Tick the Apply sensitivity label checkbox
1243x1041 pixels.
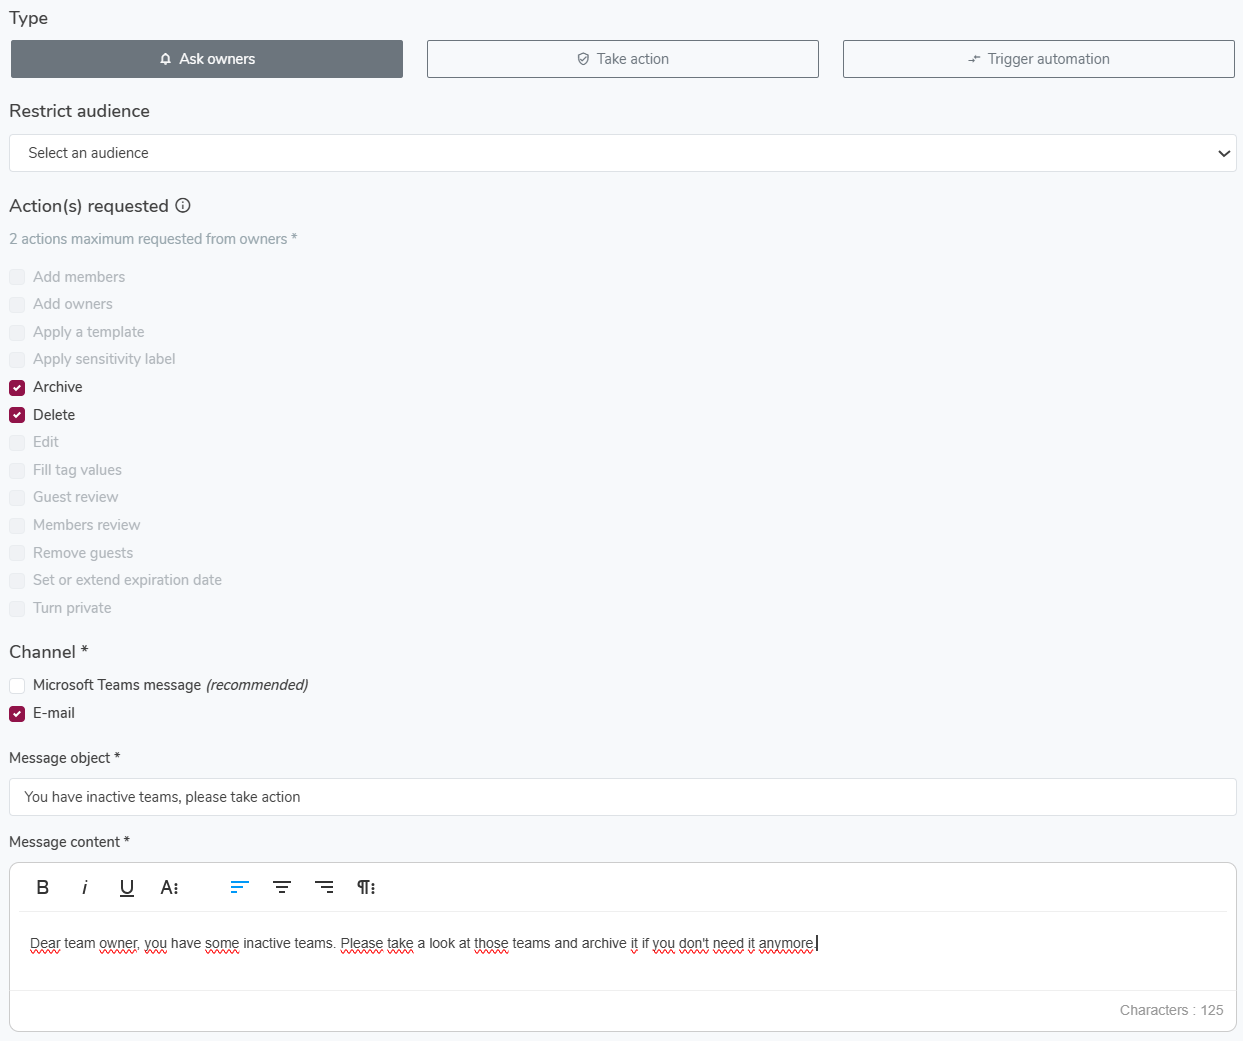point(17,359)
